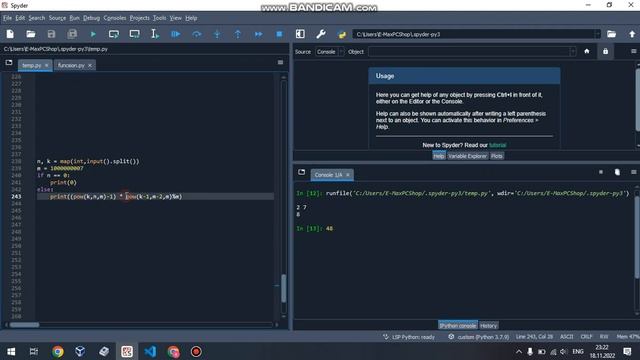The height and width of the screenshot is (360, 640).
Task: Run current cell icon
Action: (114, 34)
